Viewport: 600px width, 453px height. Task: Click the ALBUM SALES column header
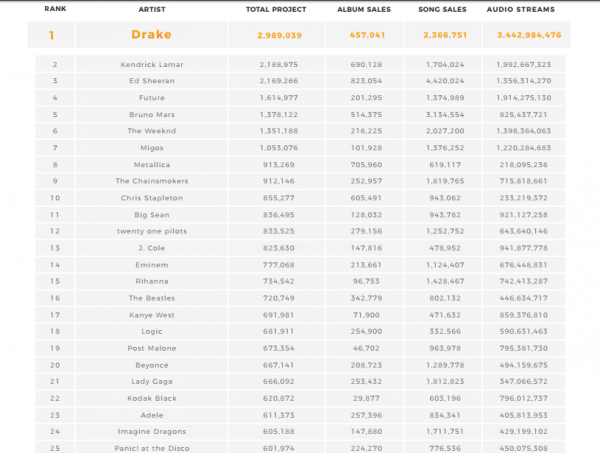[362, 9]
